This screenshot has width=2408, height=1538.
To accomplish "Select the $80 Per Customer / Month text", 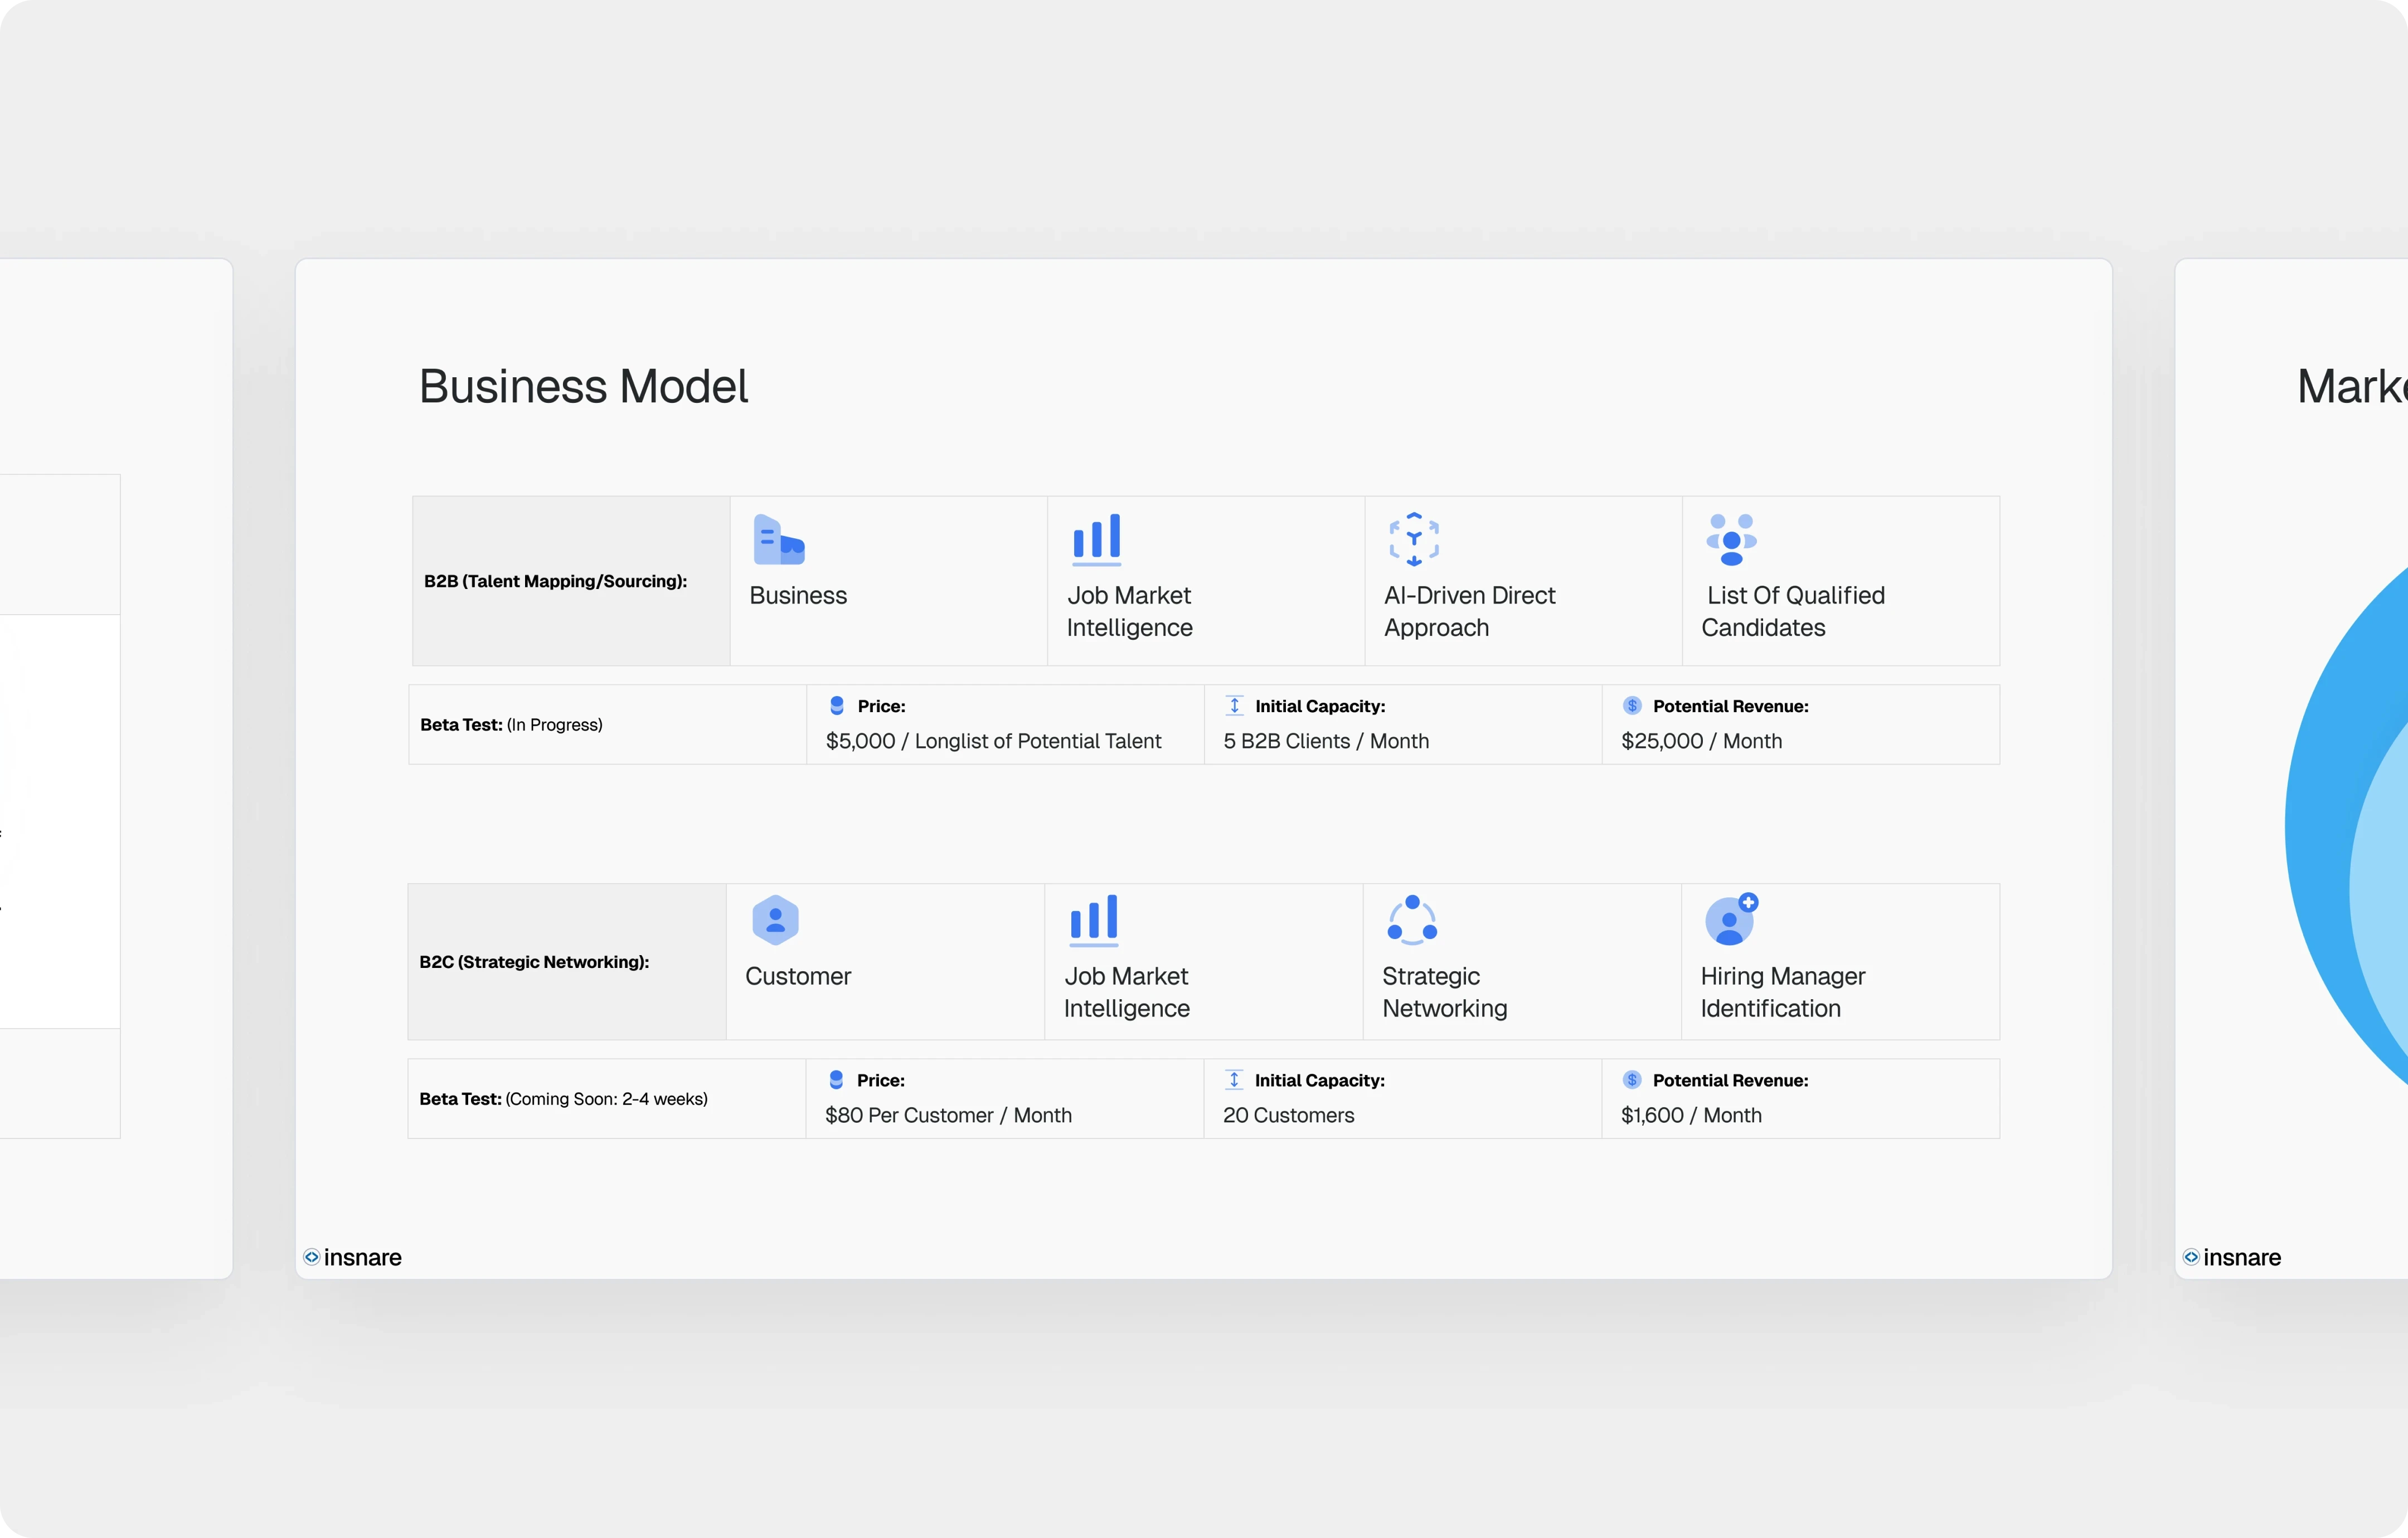I will [x=948, y=1115].
